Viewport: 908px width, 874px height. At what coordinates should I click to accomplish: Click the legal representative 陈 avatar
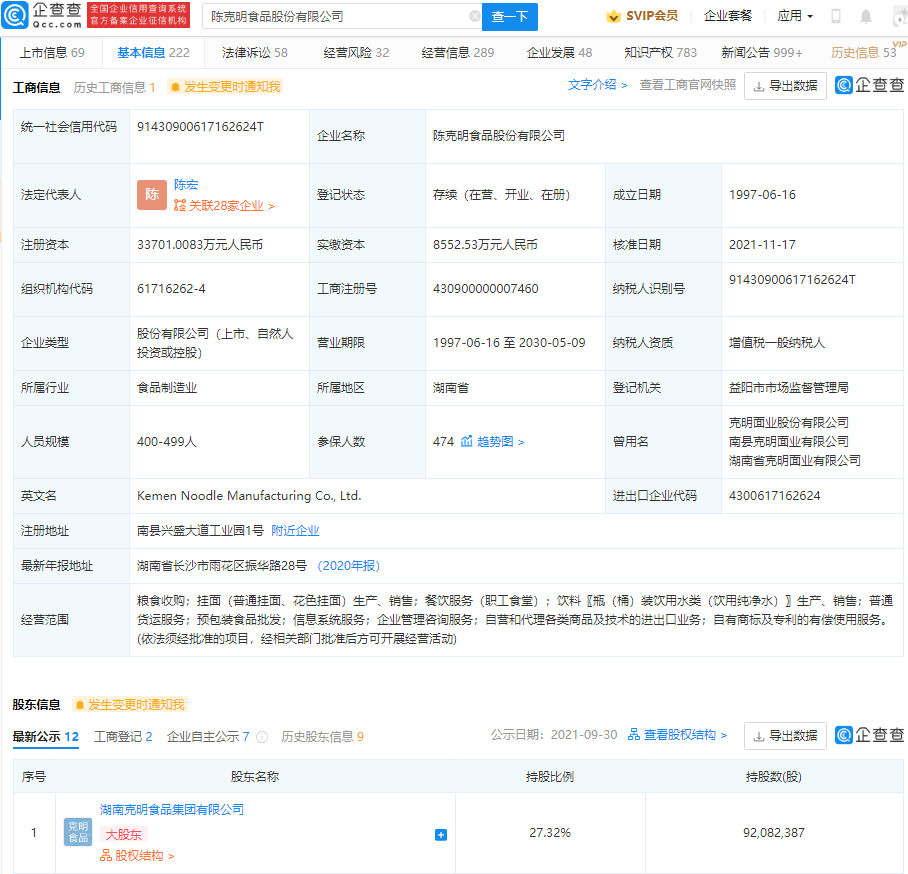[x=152, y=195]
